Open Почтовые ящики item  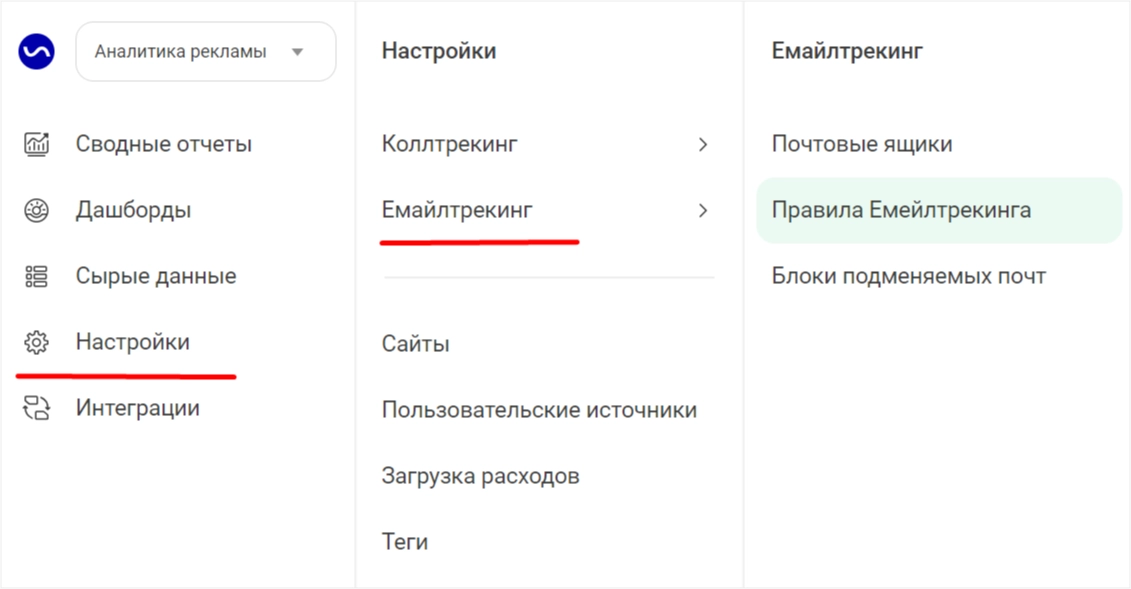(862, 144)
